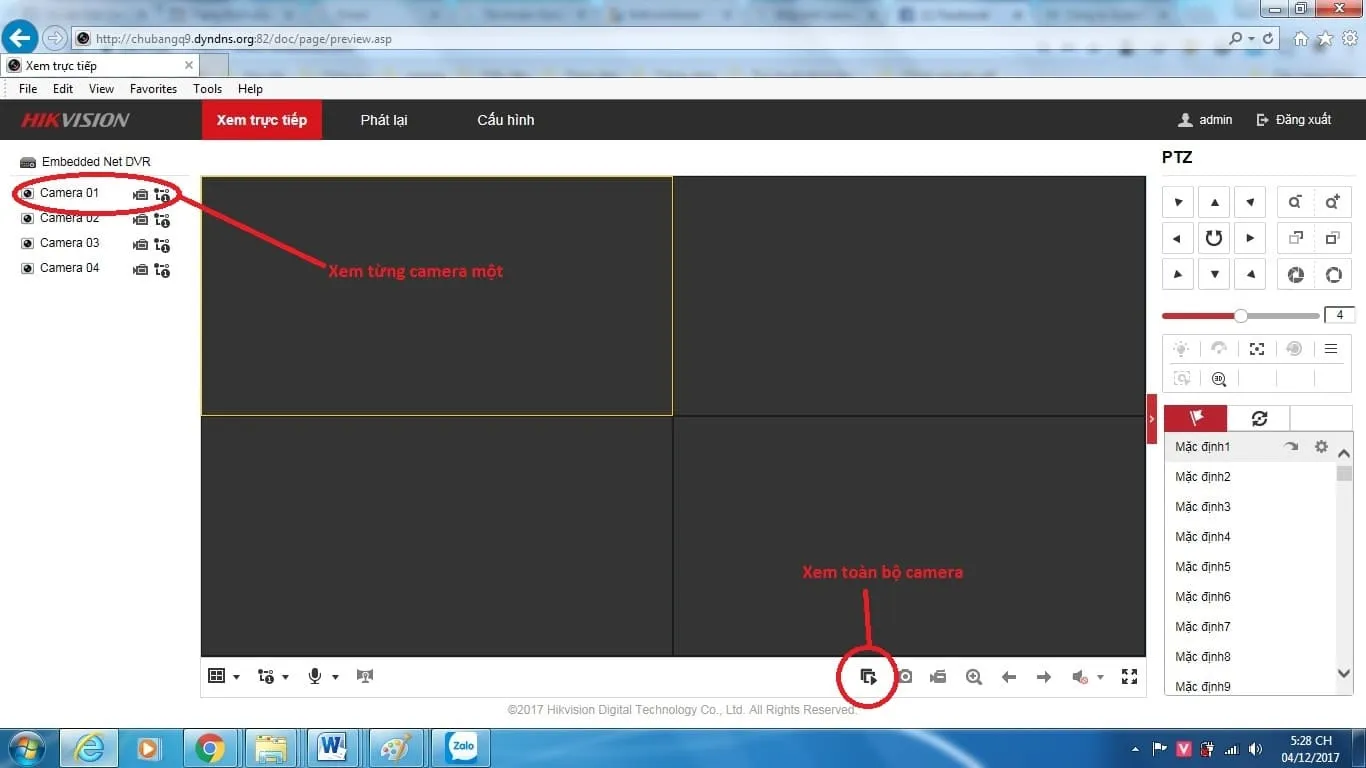Enable recording for Camera 03
The height and width of the screenshot is (768, 1366).
(x=142, y=244)
